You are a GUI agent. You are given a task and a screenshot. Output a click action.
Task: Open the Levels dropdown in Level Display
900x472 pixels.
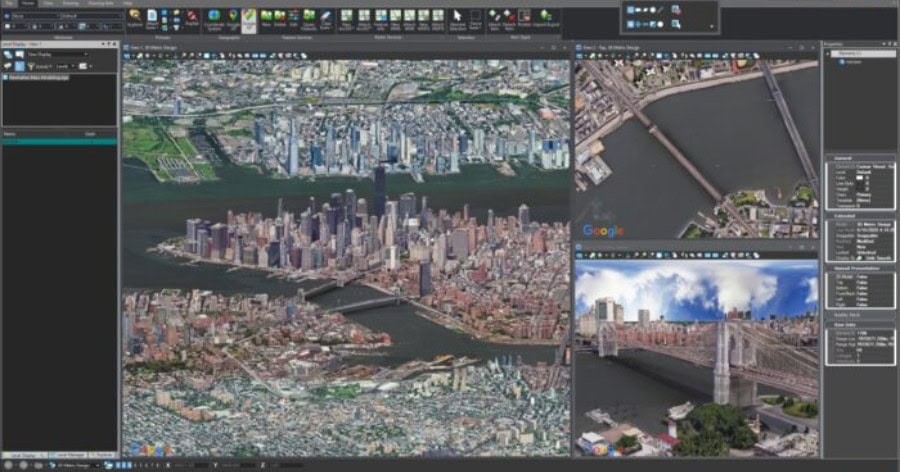tap(63, 66)
